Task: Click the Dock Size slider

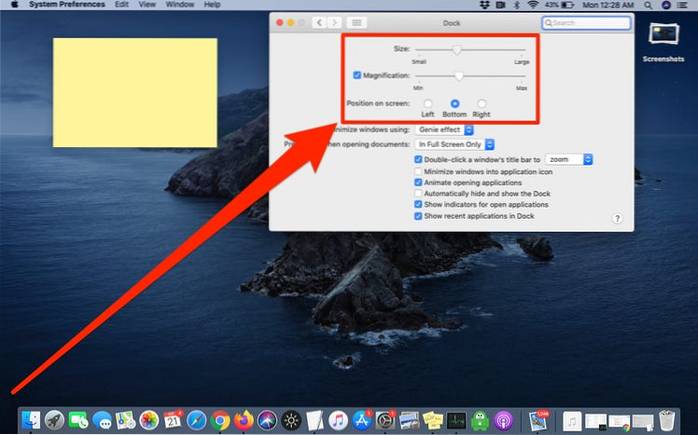Action: pos(457,48)
